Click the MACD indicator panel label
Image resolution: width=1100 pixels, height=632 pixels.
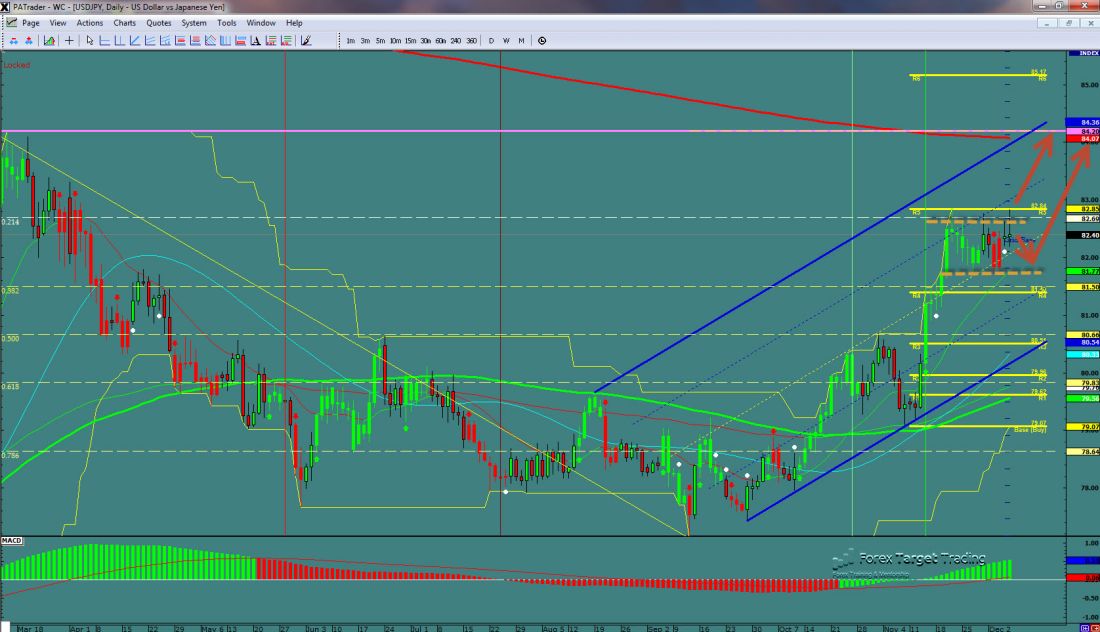click(x=12, y=540)
